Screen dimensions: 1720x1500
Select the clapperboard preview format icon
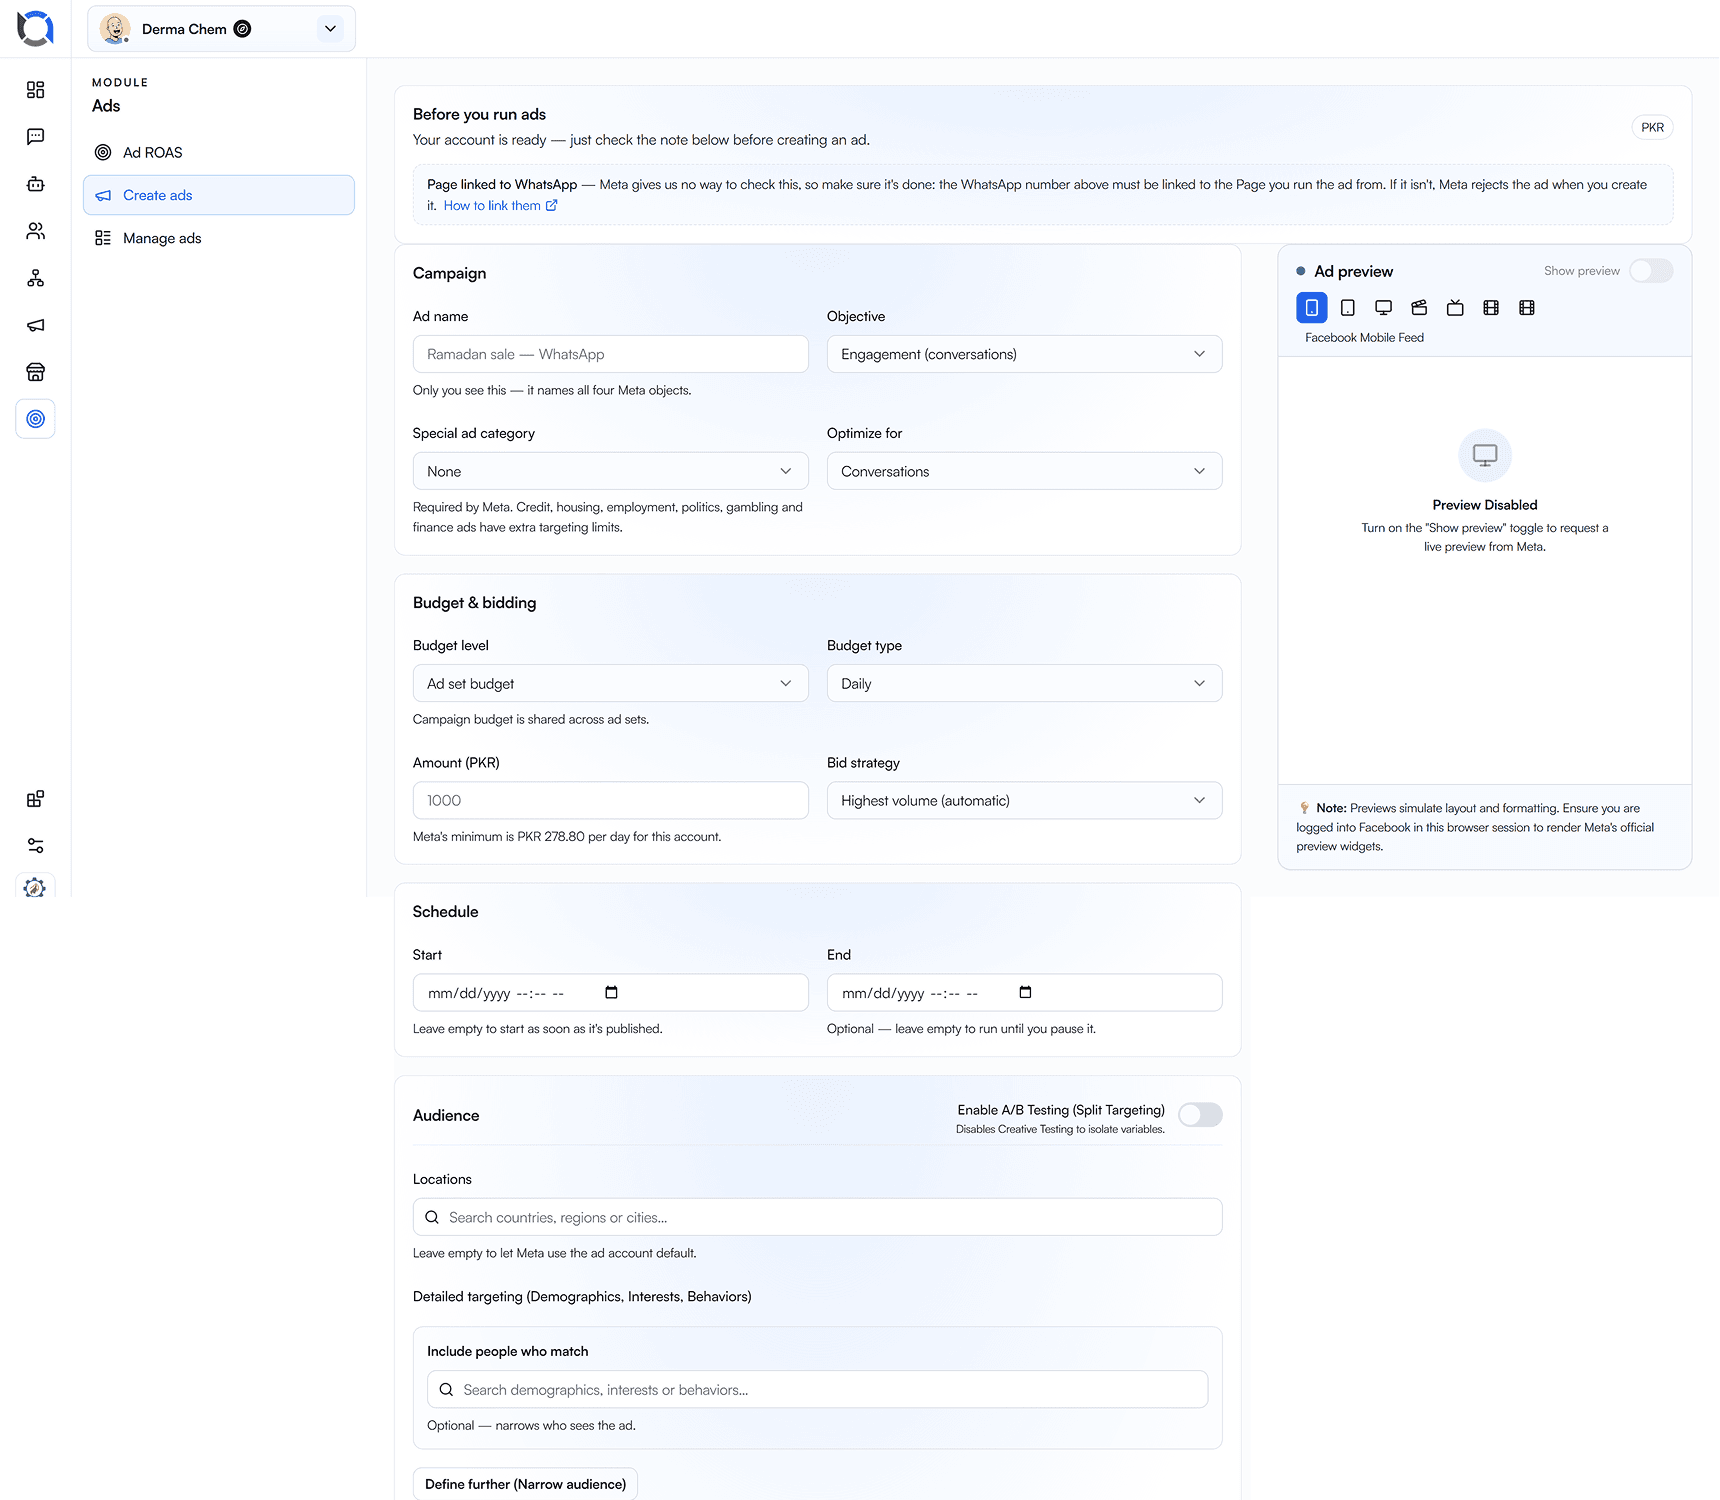1419,308
